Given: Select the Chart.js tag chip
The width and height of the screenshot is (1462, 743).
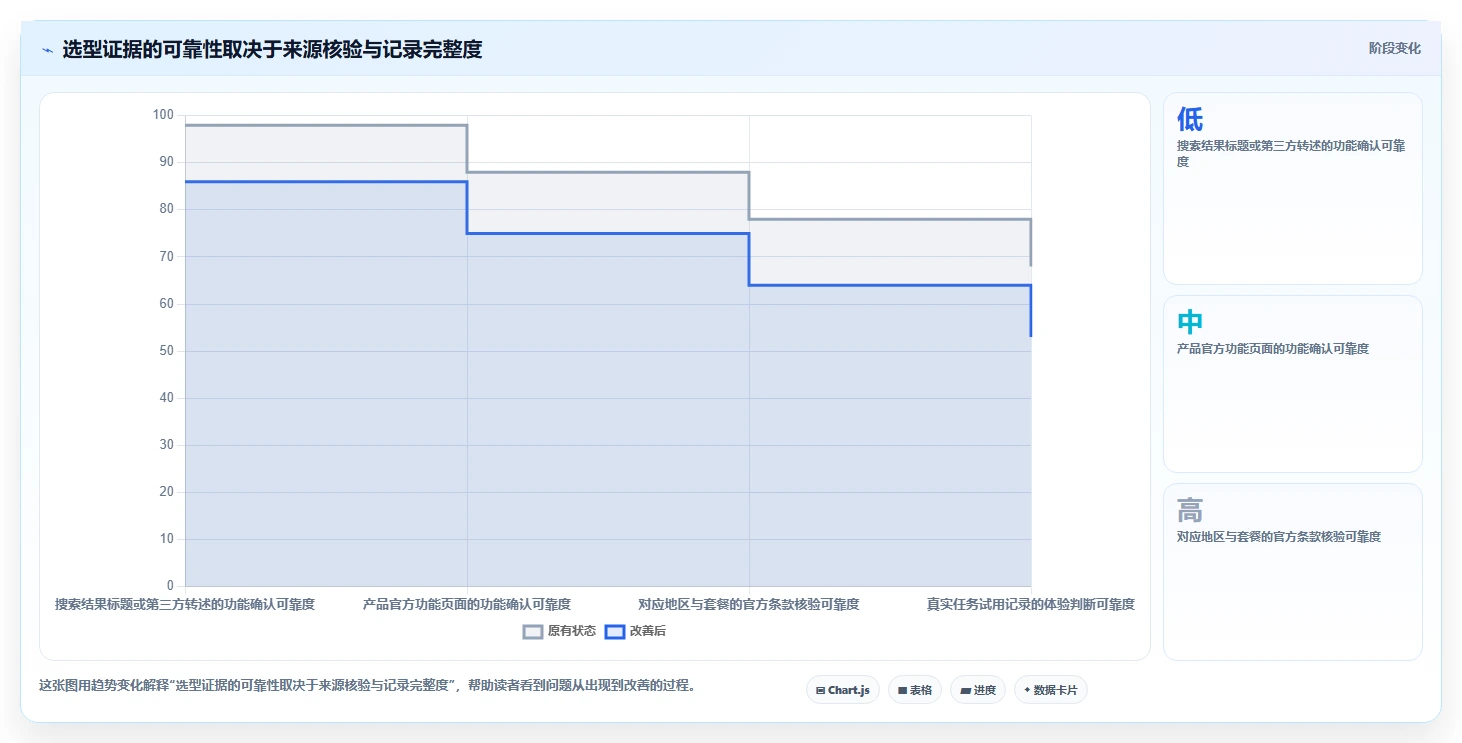Looking at the screenshot, I should coord(842,690).
